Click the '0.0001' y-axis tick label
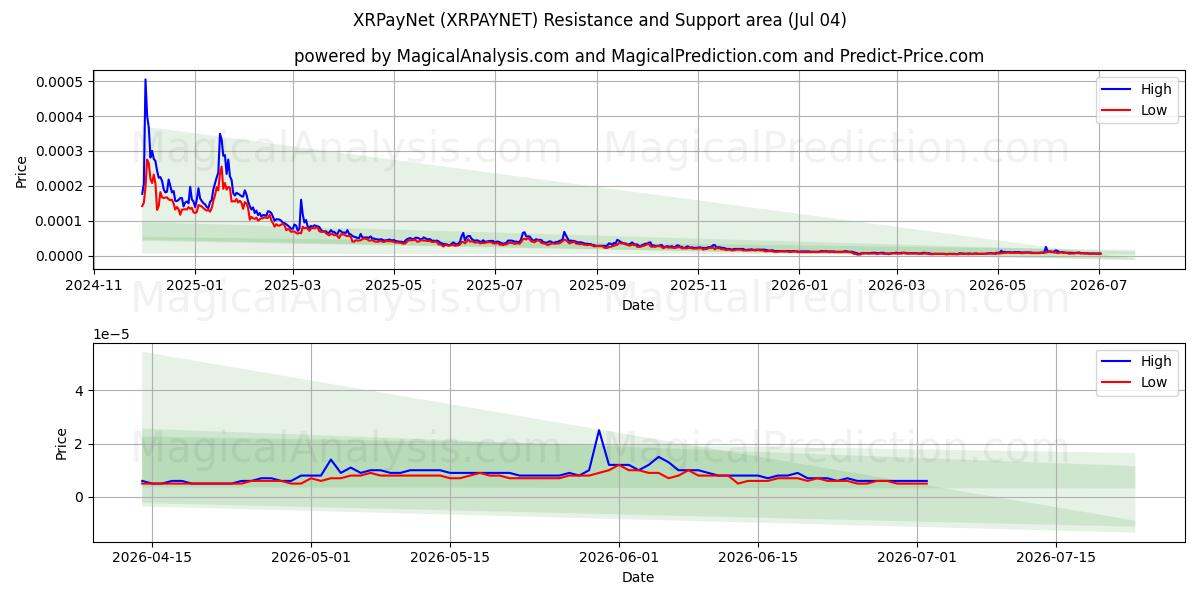1200x600 pixels. point(62,221)
